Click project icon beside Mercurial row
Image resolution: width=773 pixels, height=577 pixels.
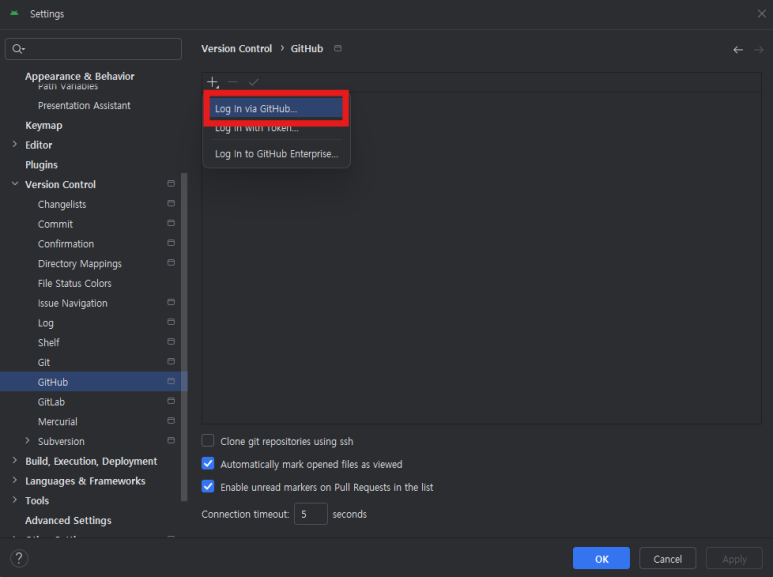tap(171, 420)
